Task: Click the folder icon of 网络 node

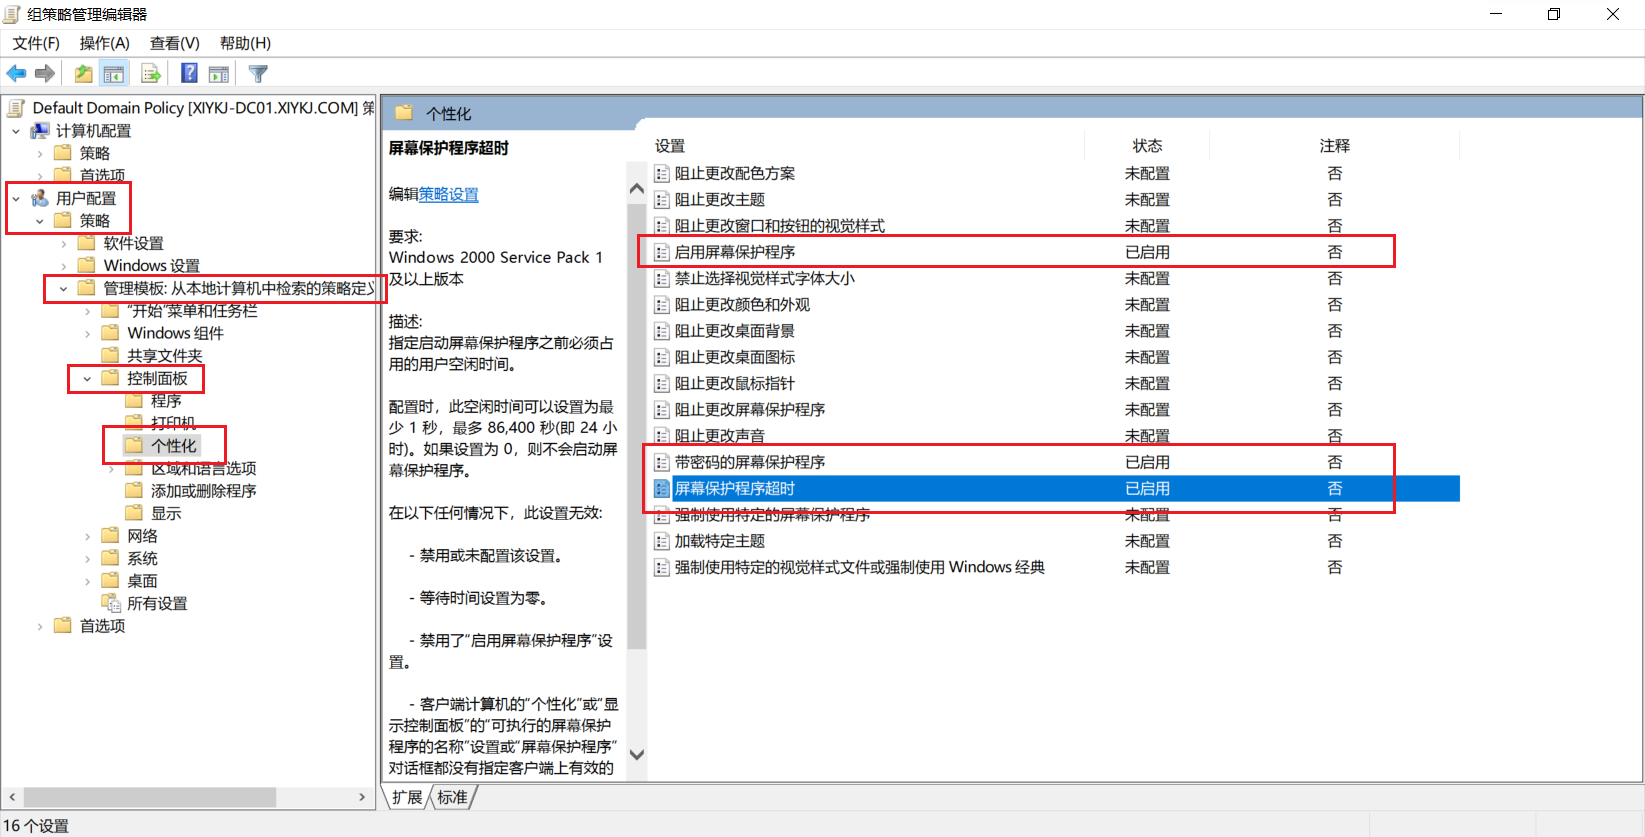Action: click(x=111, y=536)
